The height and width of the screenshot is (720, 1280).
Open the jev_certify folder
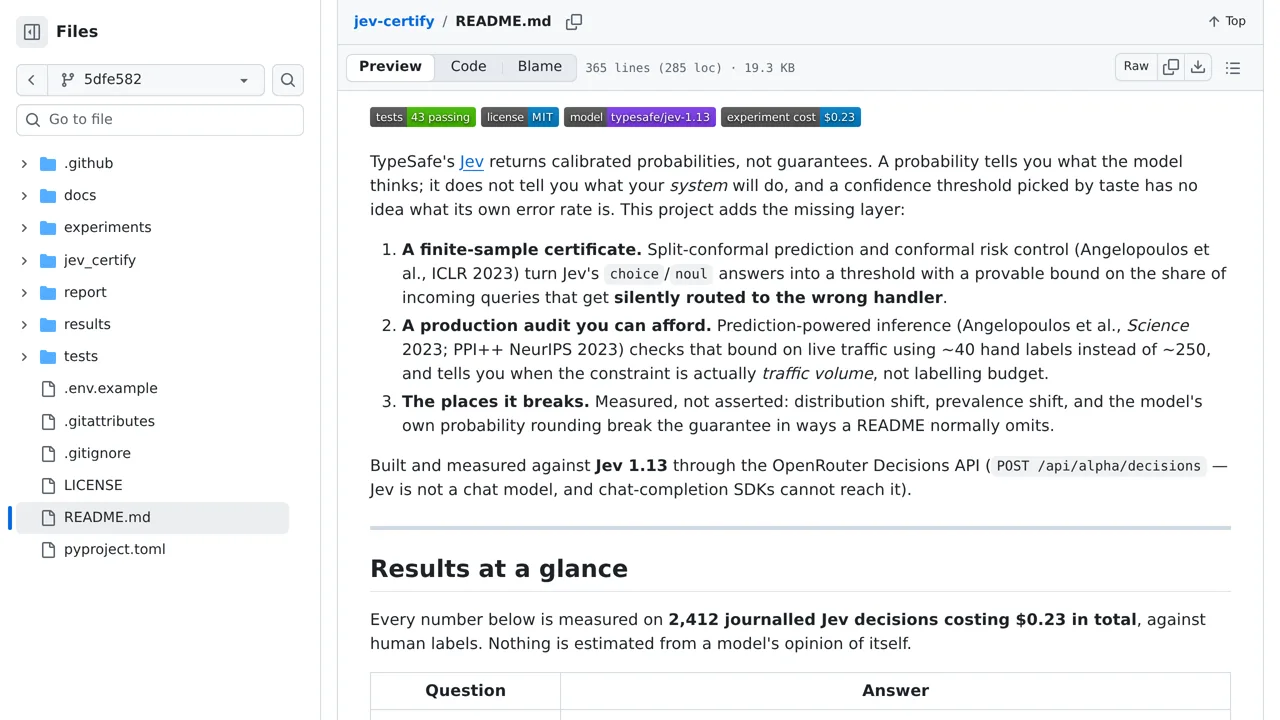coord(99,260)
